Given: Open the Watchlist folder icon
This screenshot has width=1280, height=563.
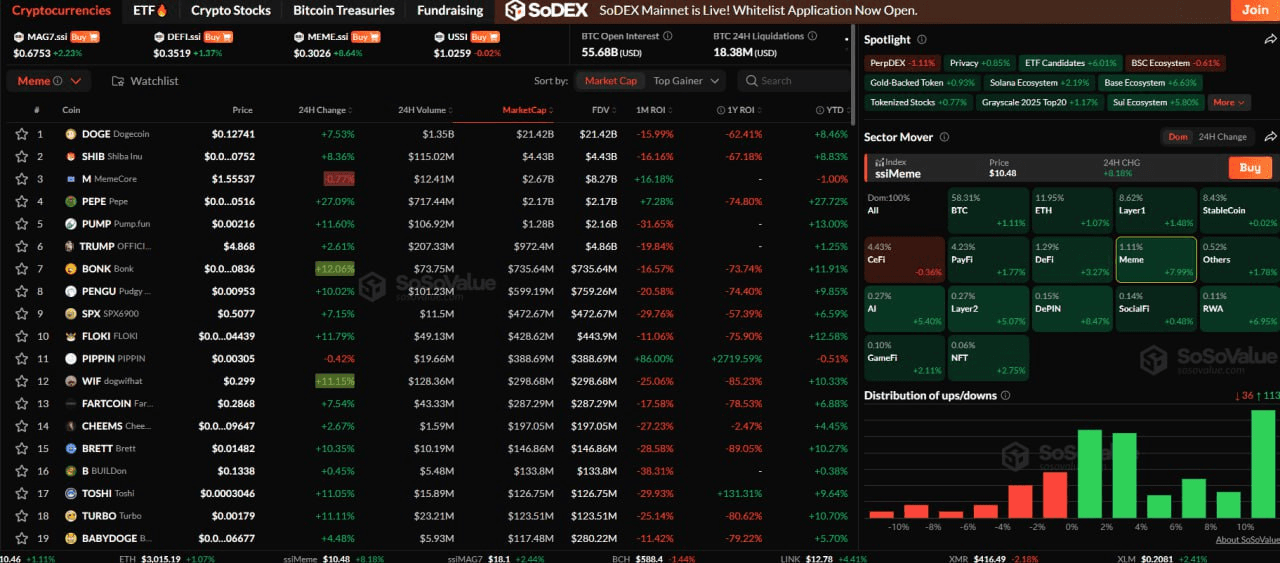Looking at the screenshot, I should [x=118, y=81].
